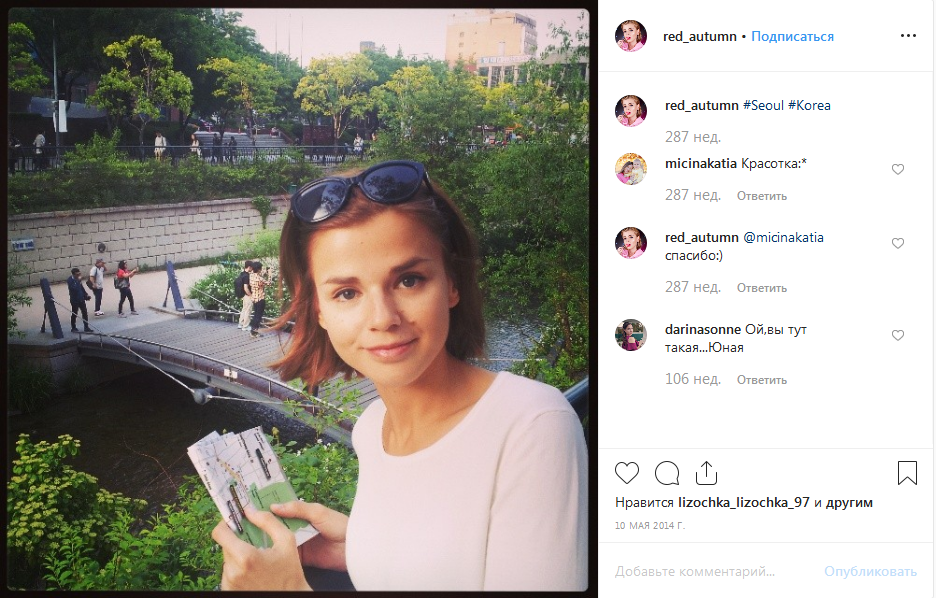Share the post via the share icon
The height and width of the screenshot is (598, 936).
706,473
